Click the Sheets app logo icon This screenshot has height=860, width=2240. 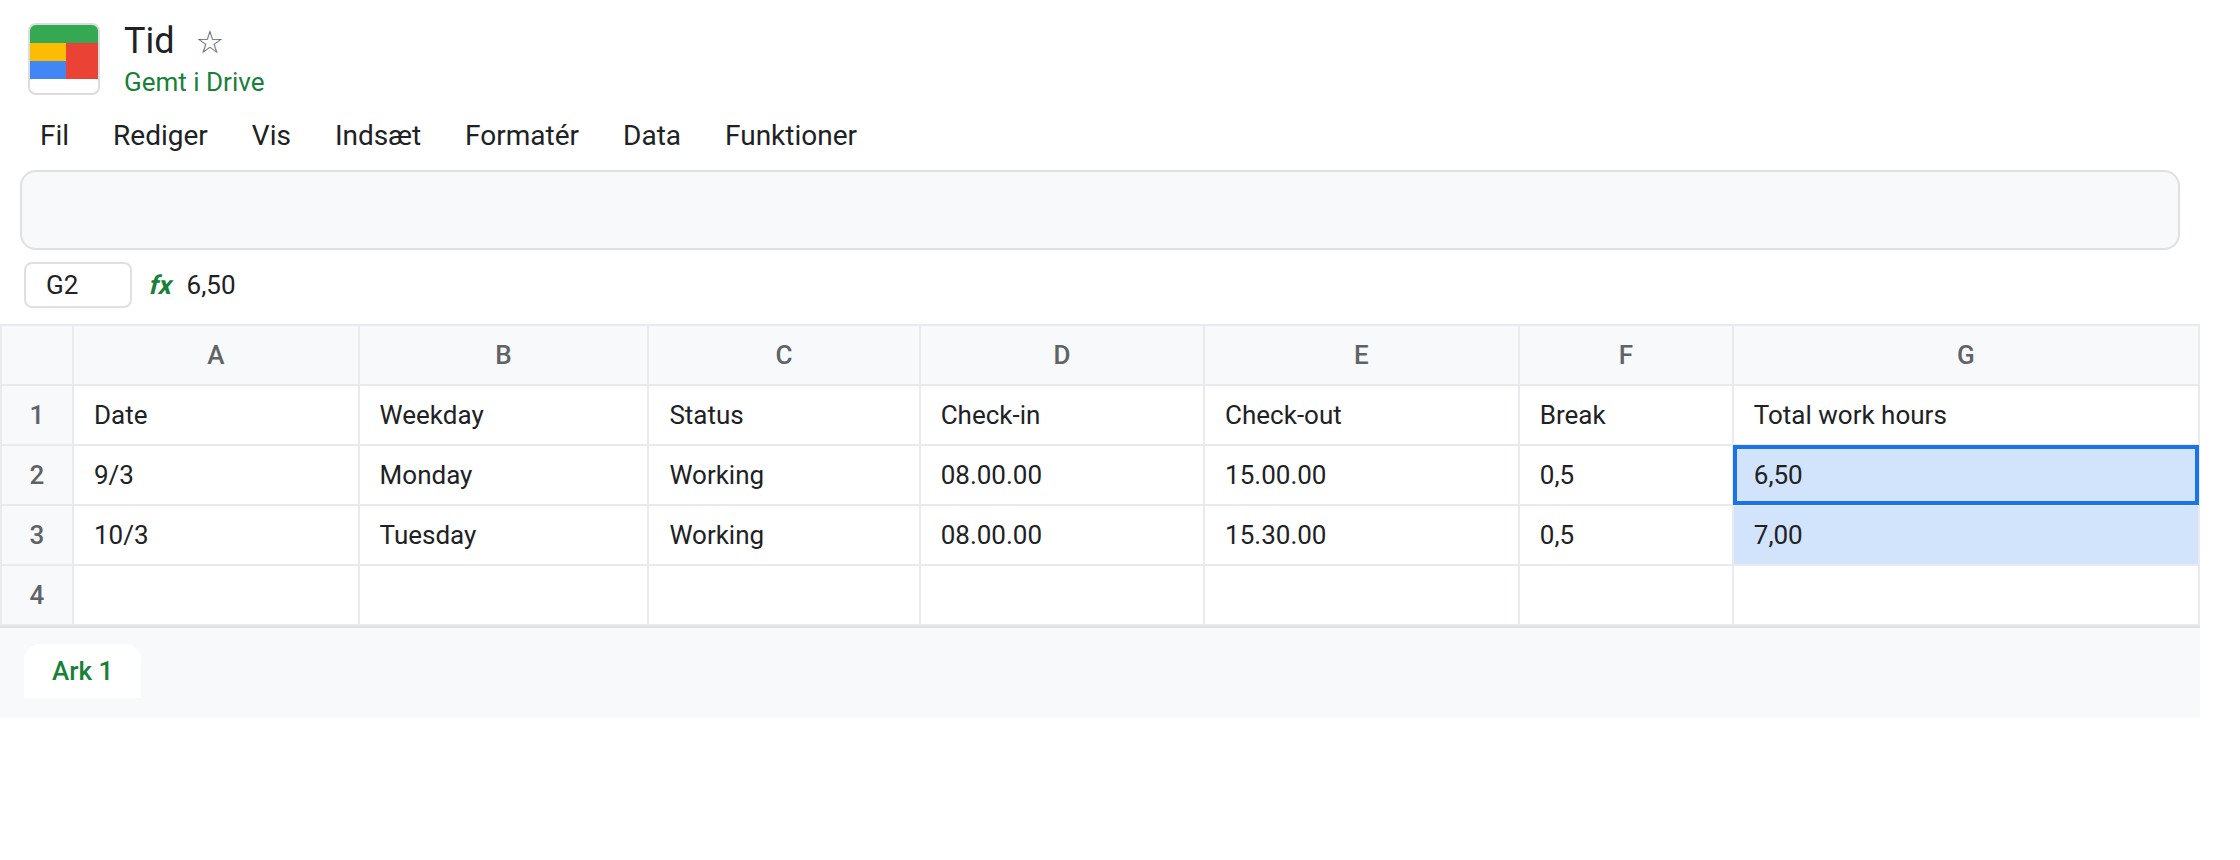click(64, 59)
